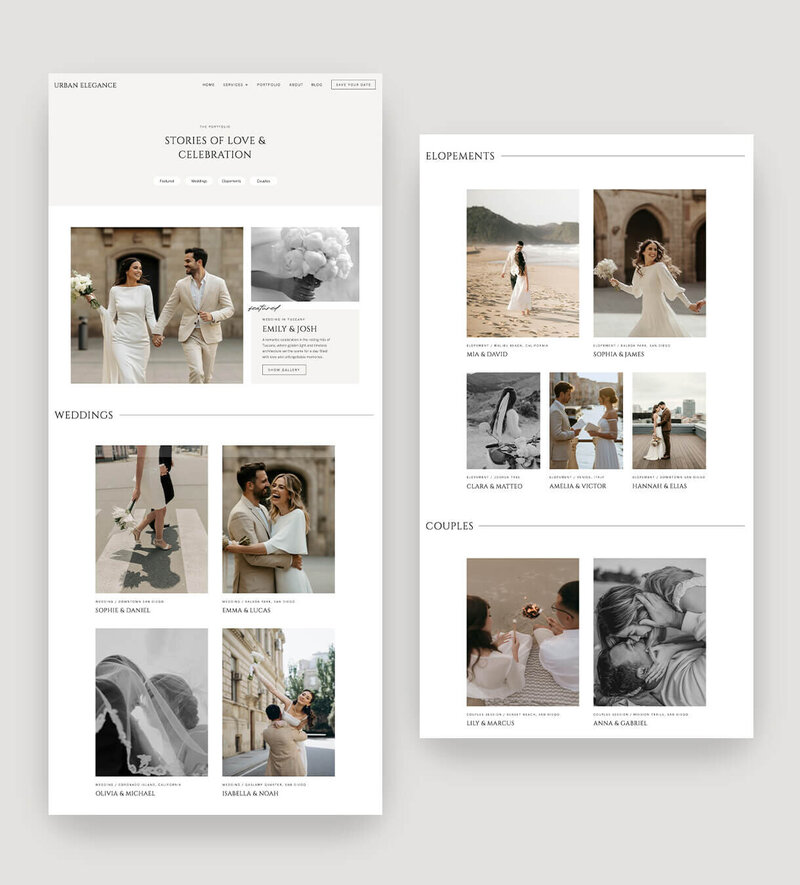Viewport: 800px width, 885px height.
Task: Open the Sophie & Daniel wedding thumbnail
Action: (x=151, y=519)
